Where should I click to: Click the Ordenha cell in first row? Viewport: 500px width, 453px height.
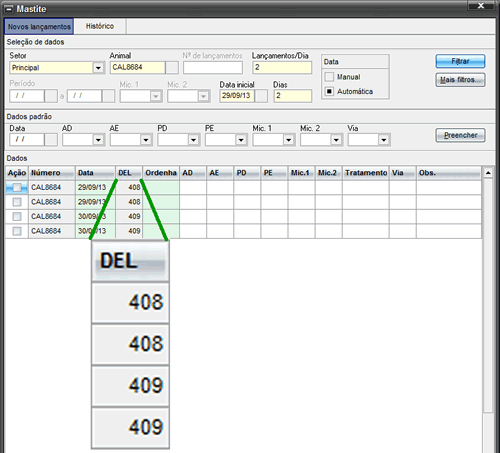pos(161,188)
